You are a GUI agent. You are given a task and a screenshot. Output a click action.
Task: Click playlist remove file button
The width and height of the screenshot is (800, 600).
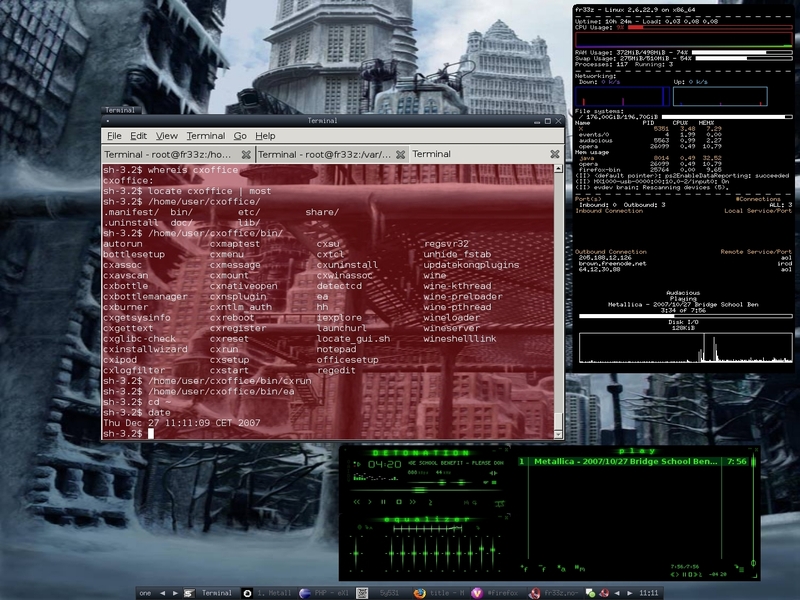pos(542,568)
